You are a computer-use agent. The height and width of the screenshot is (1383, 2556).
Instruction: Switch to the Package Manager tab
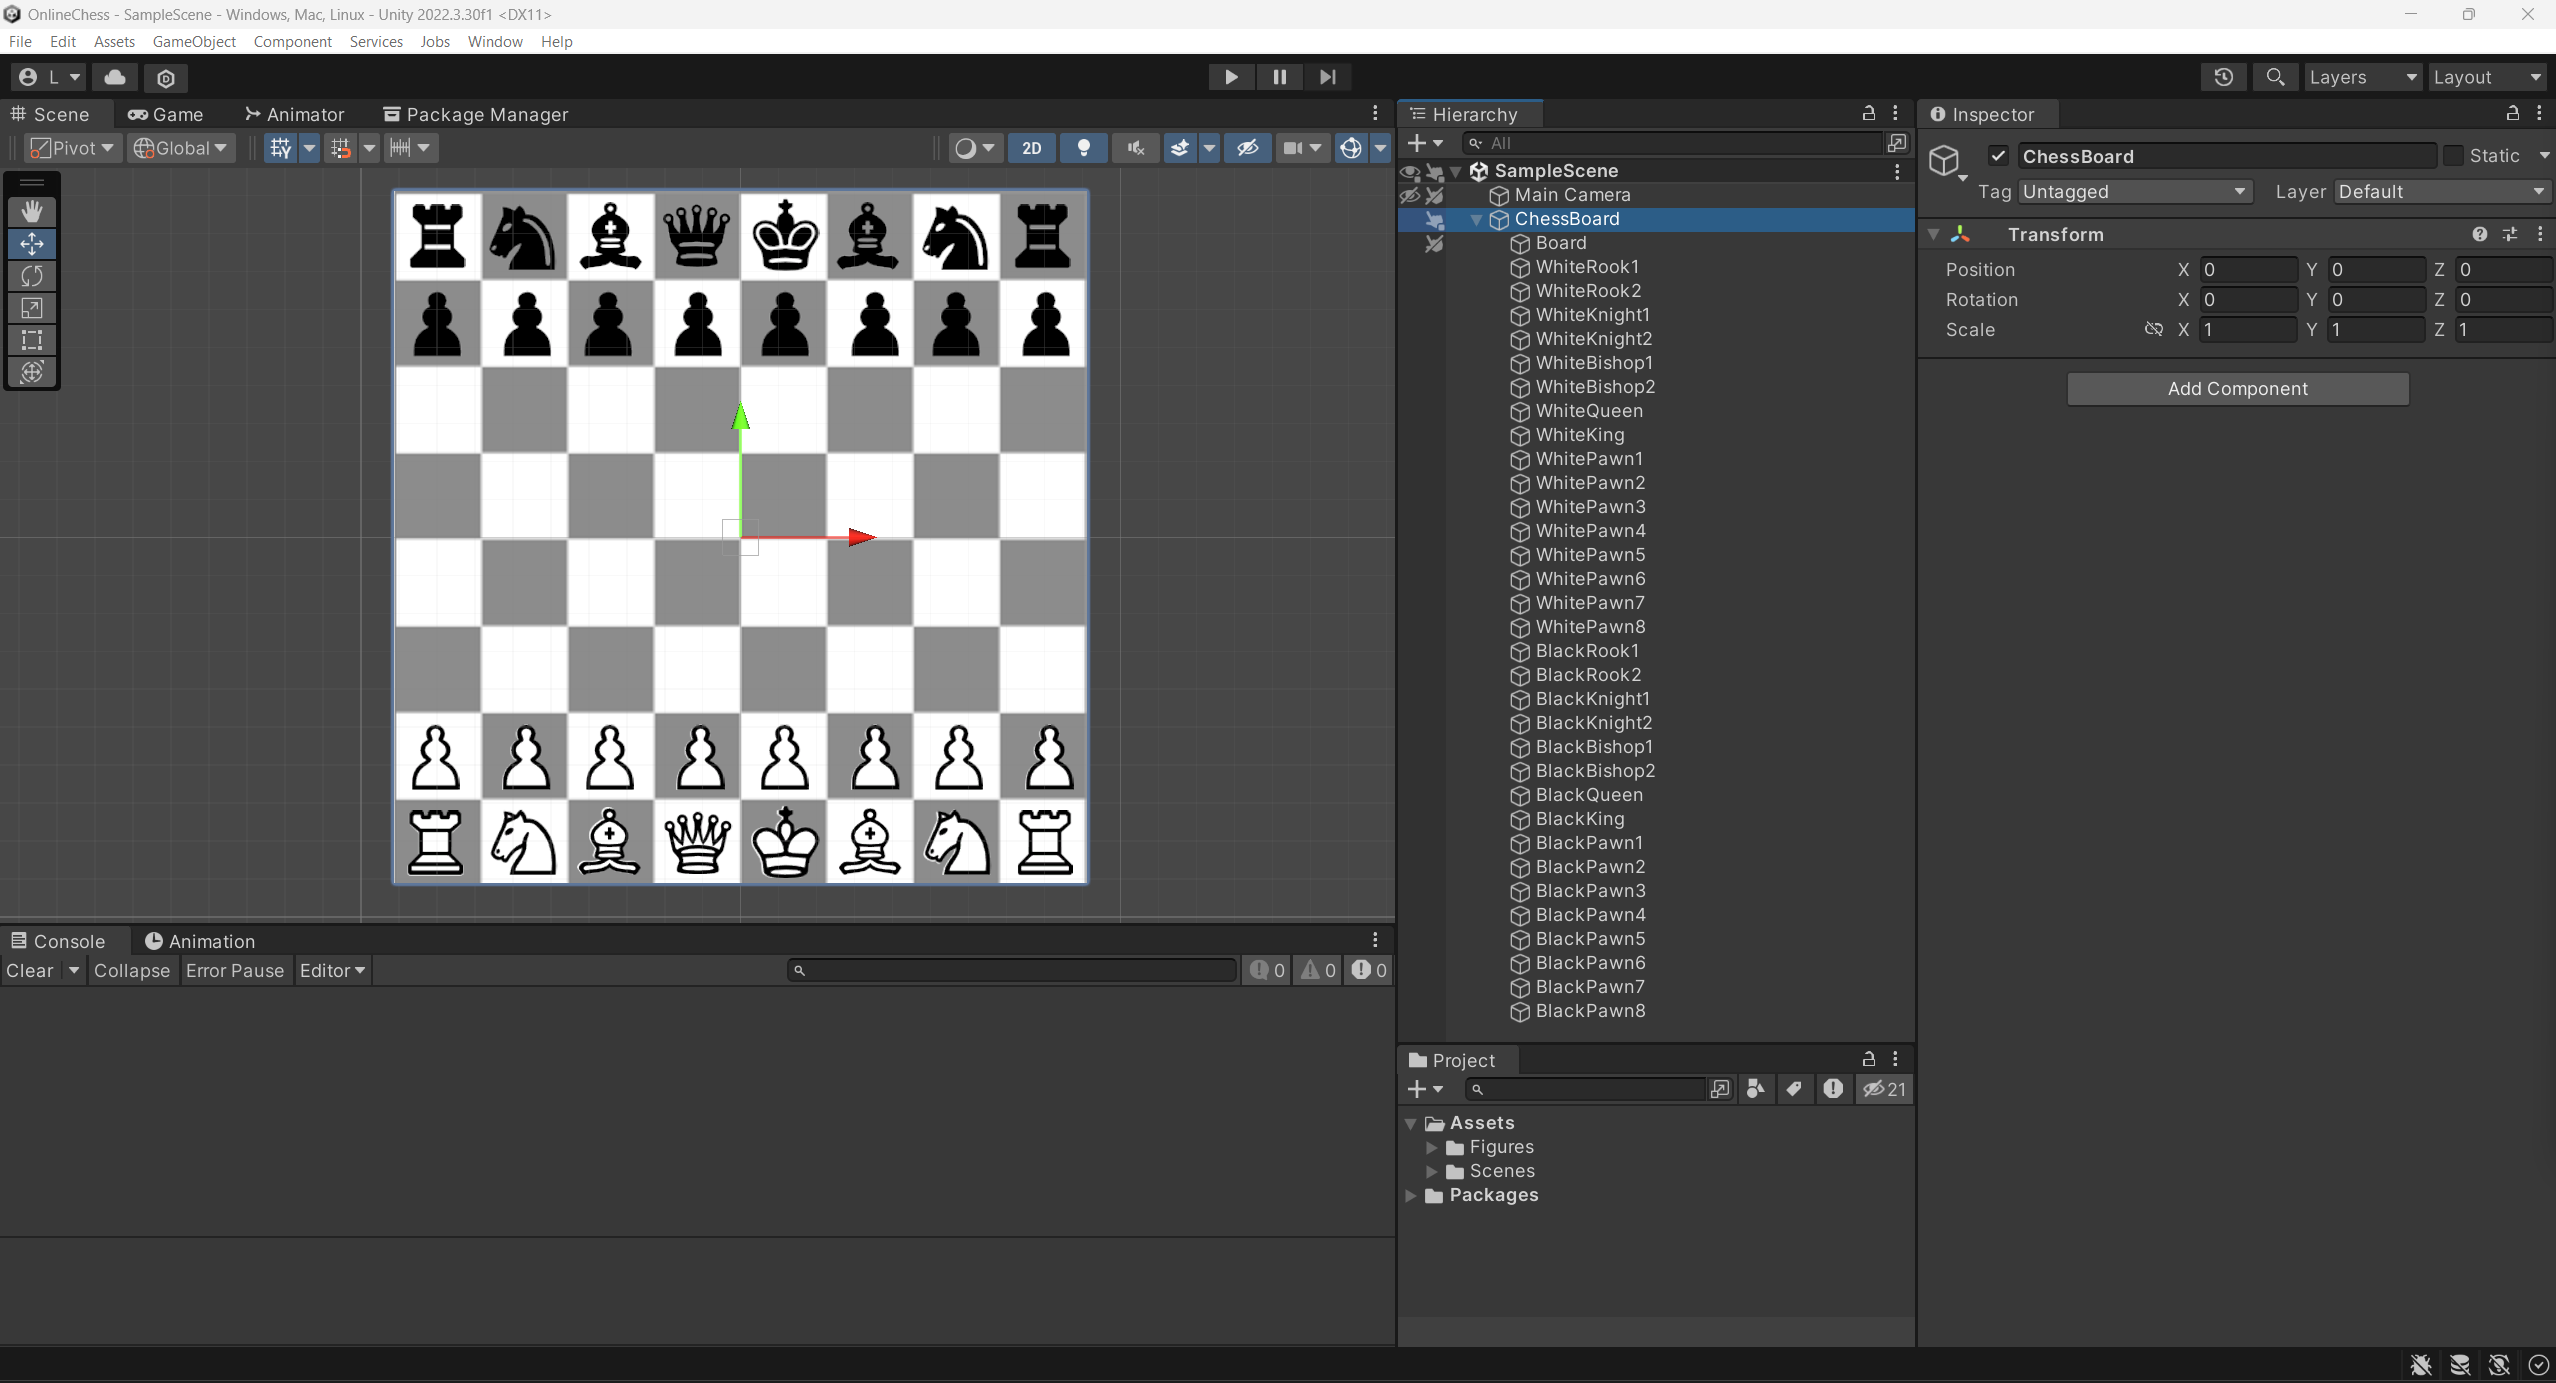click(476, 114)
